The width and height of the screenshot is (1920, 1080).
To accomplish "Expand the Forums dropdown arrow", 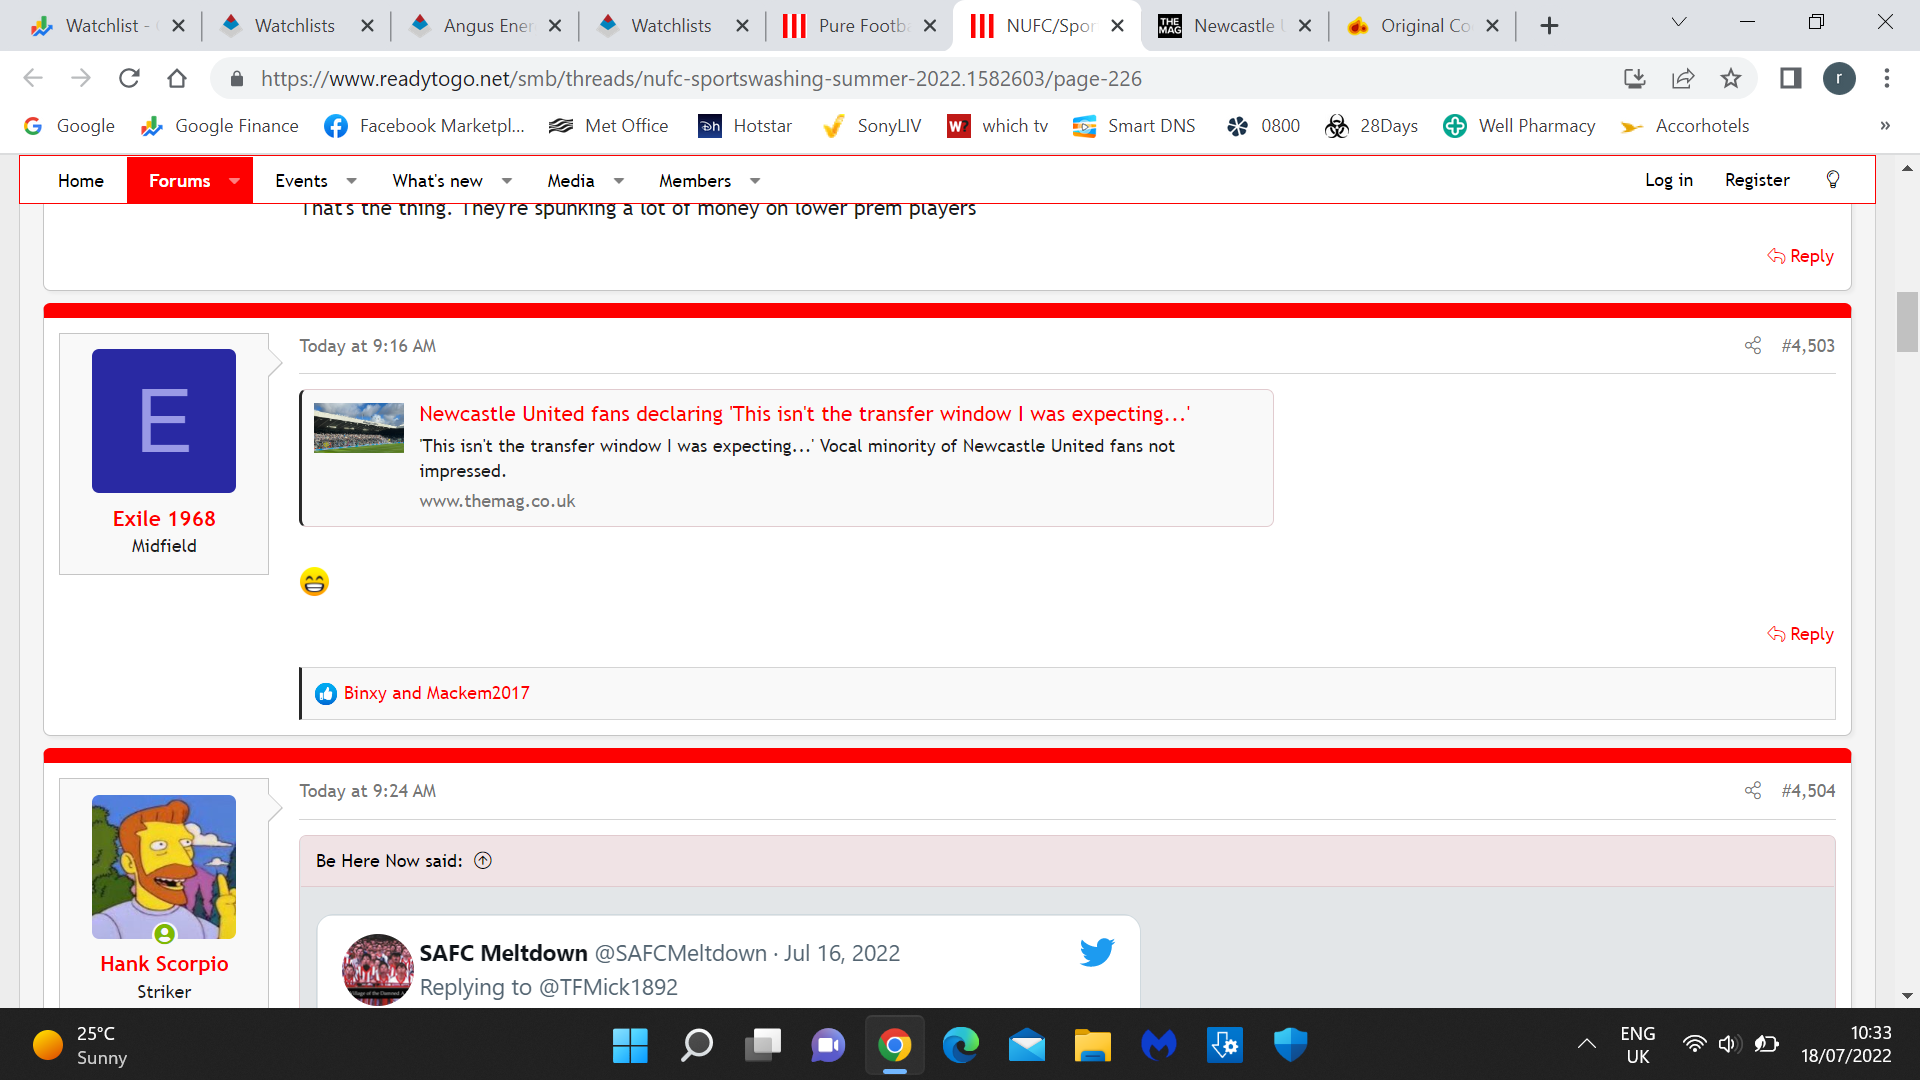I will [234, 181].
